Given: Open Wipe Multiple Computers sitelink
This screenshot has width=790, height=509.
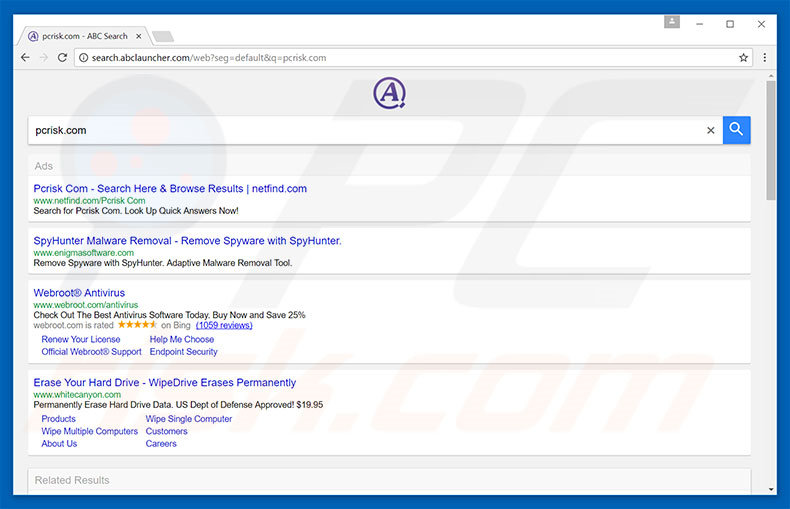Looking at the screenshot, I should [90, 431].
